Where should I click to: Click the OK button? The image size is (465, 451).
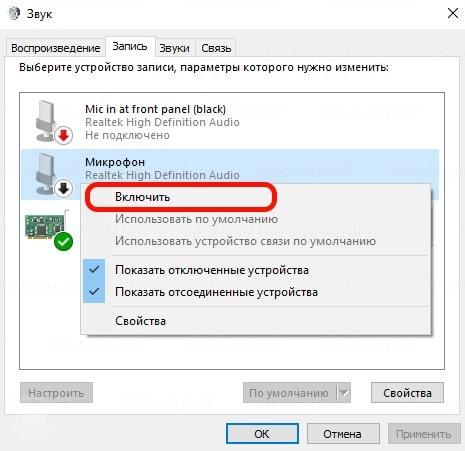tap(262, 434)
